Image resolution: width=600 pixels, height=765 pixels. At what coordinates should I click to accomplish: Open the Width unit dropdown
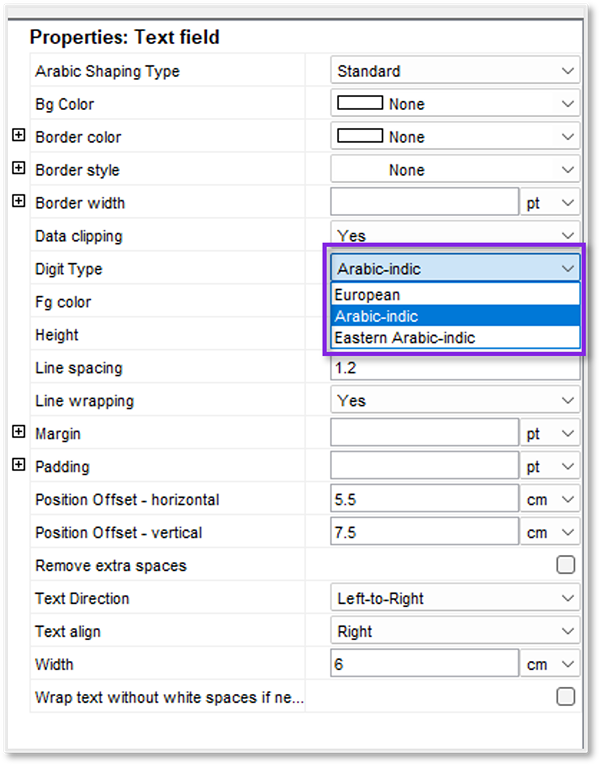click(x=550, y=664)
